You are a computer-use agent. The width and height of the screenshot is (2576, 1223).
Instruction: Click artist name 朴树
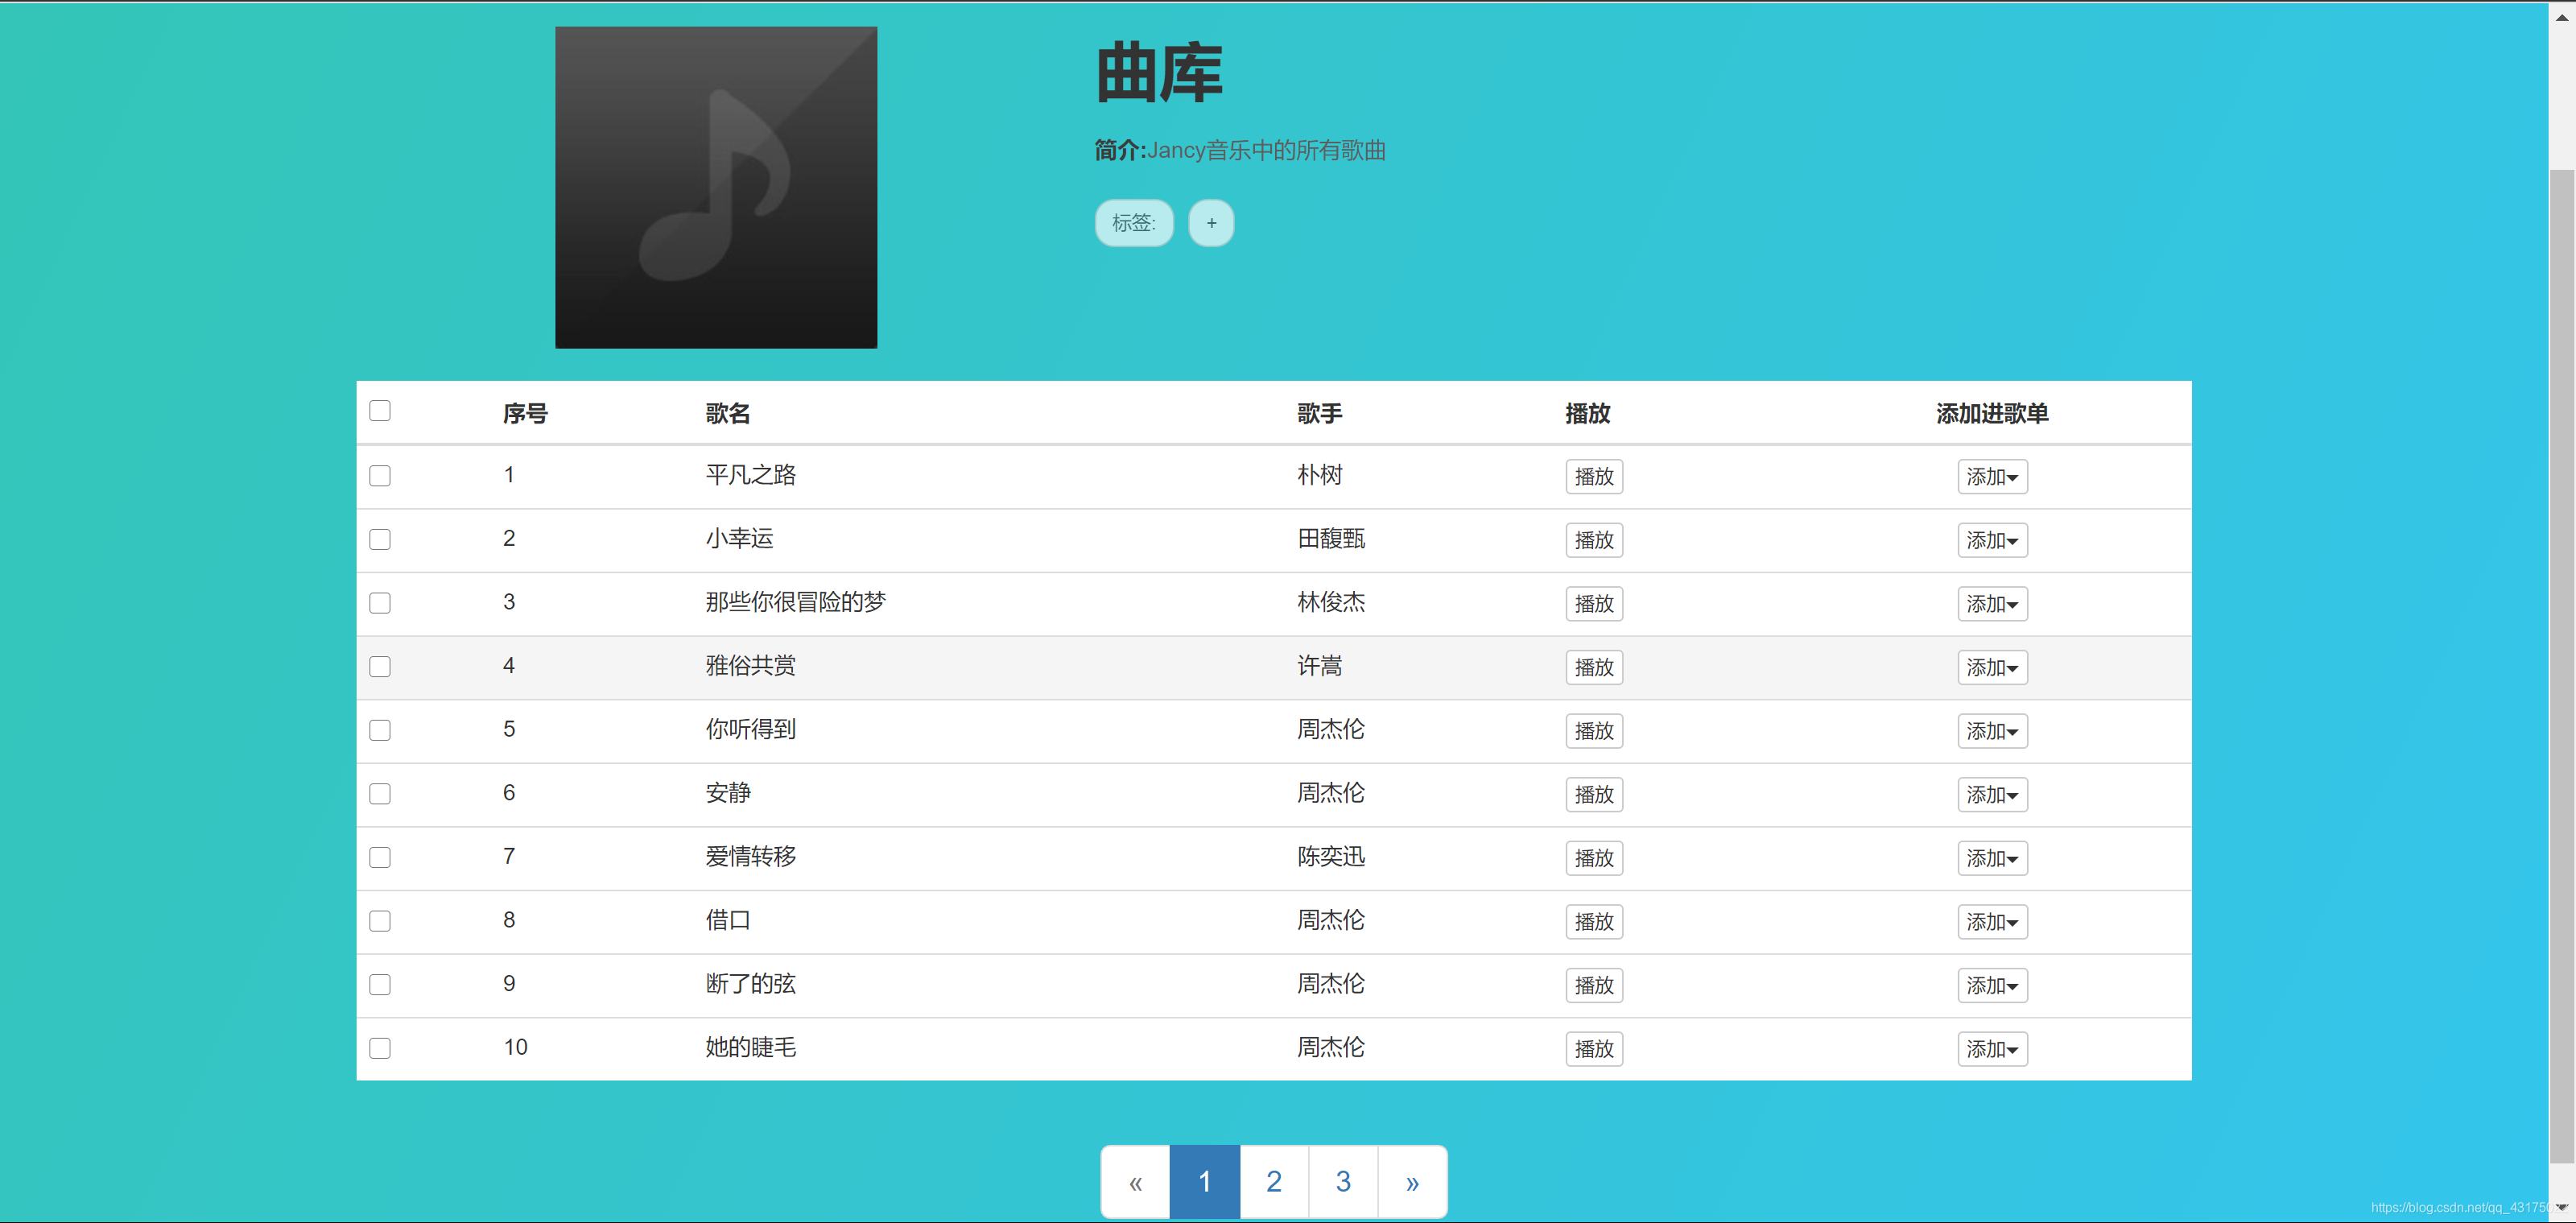[x=1320, y=475]
